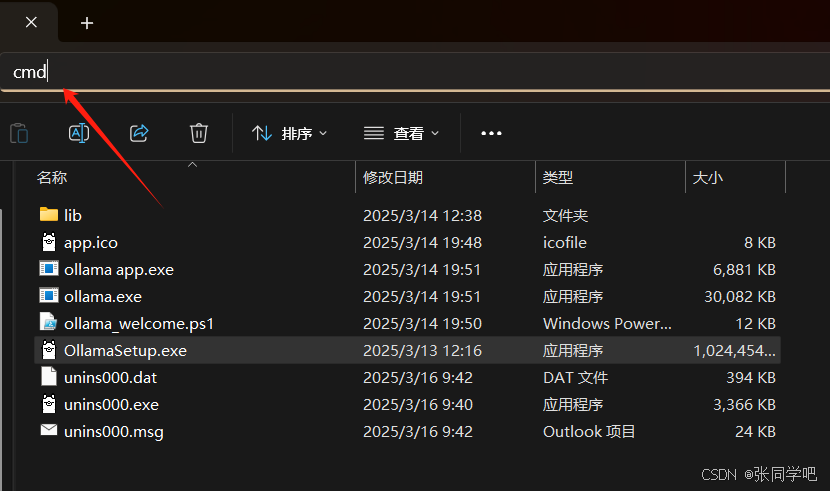The width and height of the screenshot is (830, 491).
Task: Click the 3,366 KB size cell
Action: click(744, 404)
